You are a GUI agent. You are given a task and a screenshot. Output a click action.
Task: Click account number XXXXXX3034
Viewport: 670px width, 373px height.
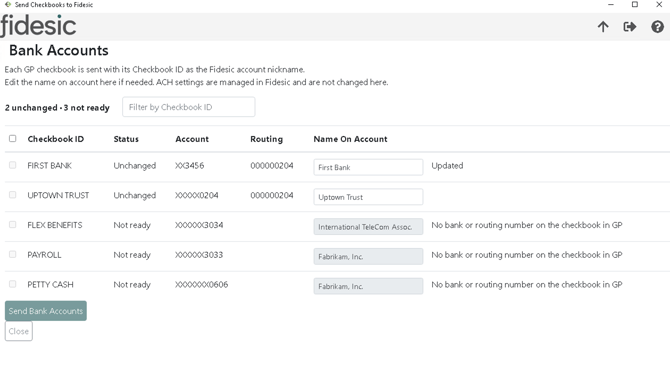click(199, 225)
